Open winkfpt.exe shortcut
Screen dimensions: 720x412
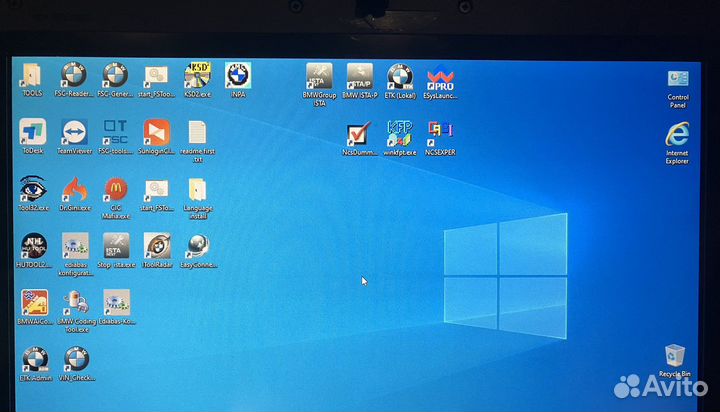[400, 134]
